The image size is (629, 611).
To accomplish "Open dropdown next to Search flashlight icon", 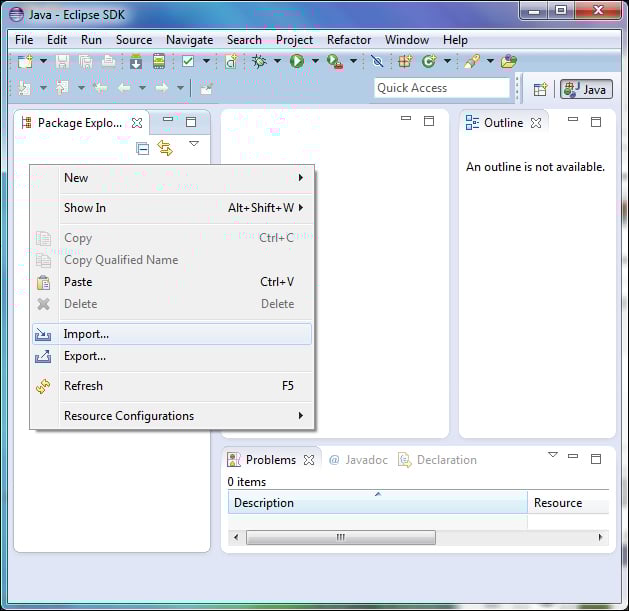I will 490,61.
